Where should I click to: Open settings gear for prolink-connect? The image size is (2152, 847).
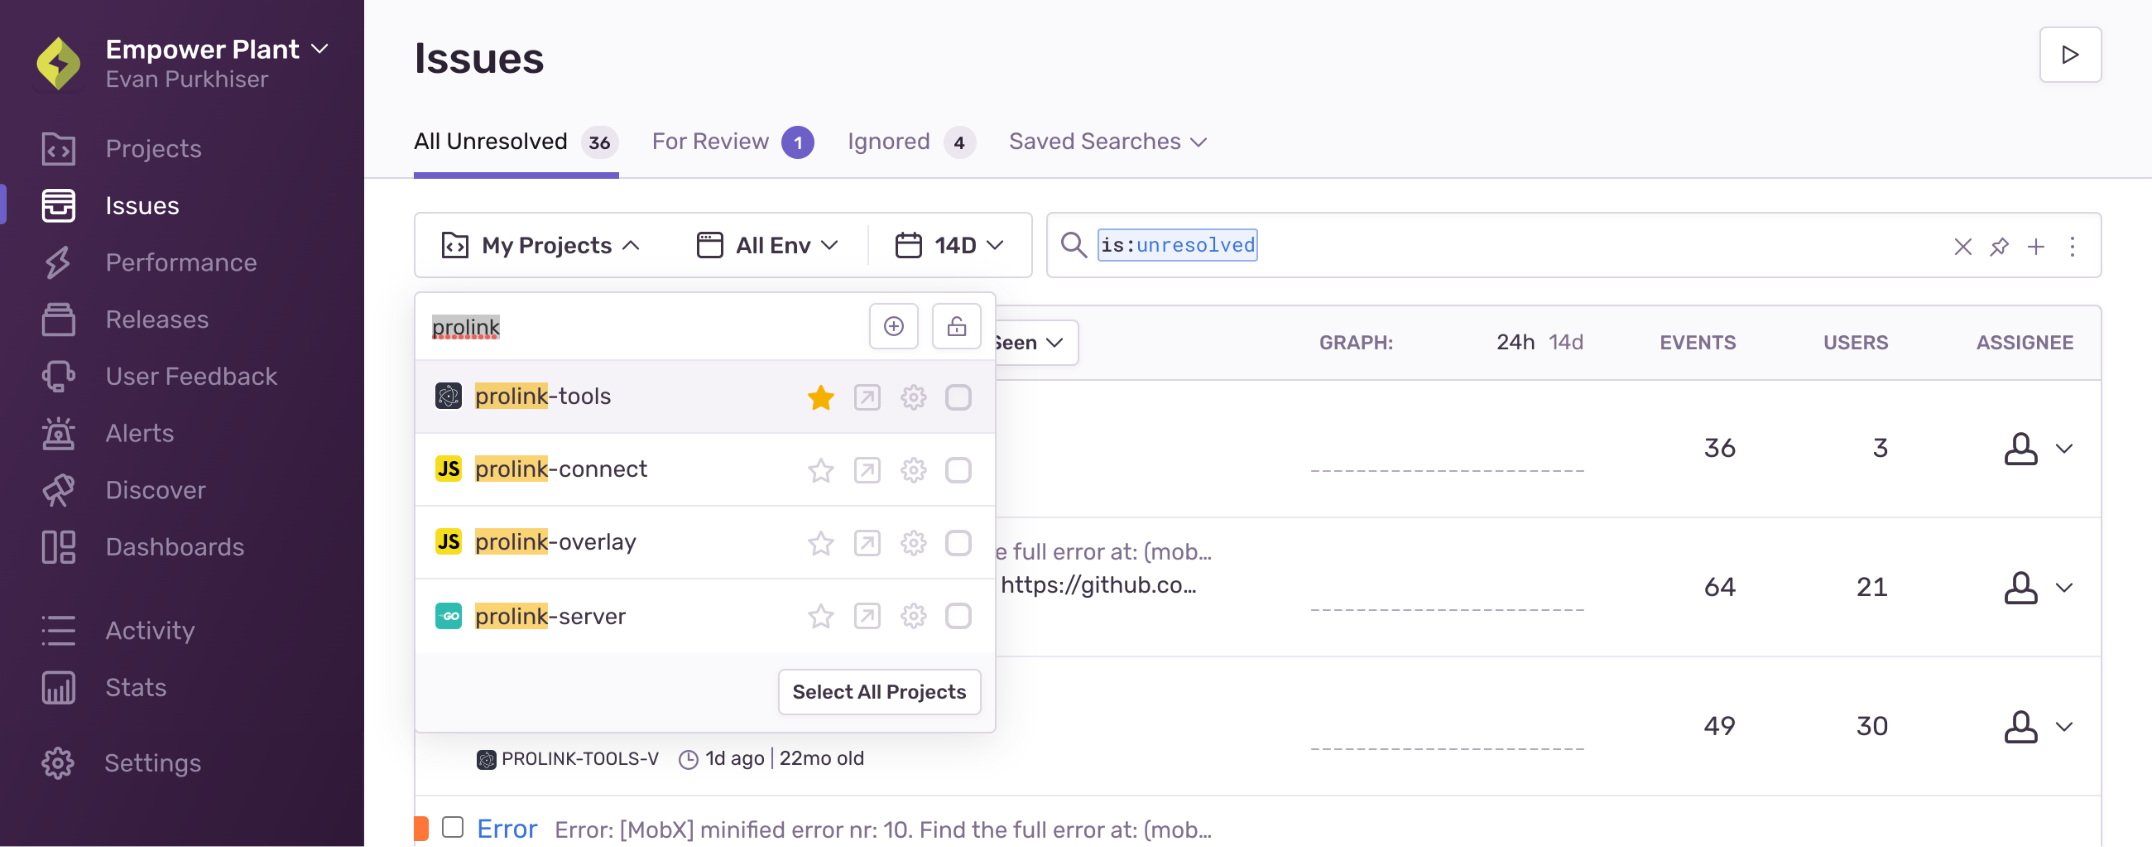913,470
